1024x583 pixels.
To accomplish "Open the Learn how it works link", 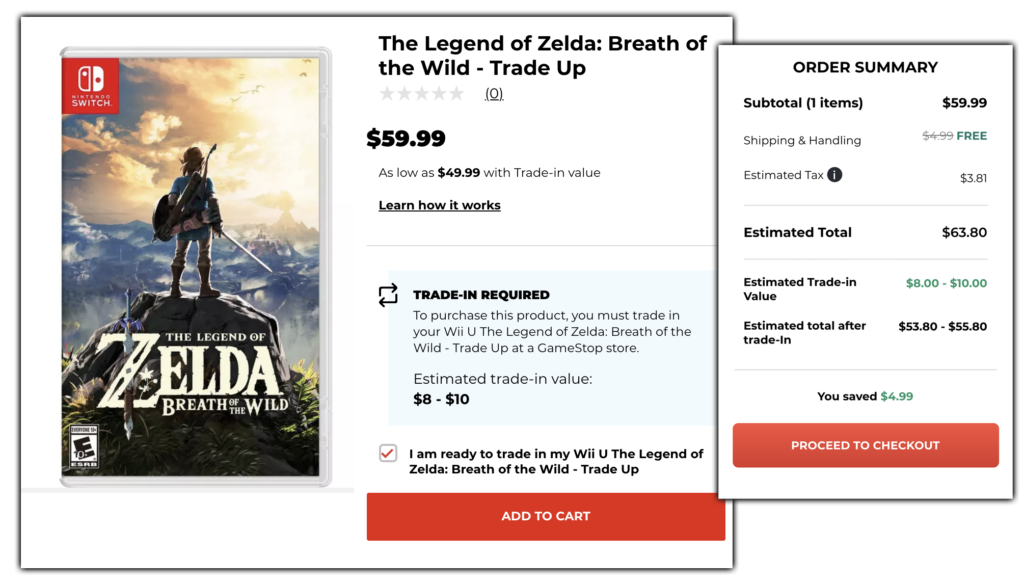I will click(x=439, y=204).
